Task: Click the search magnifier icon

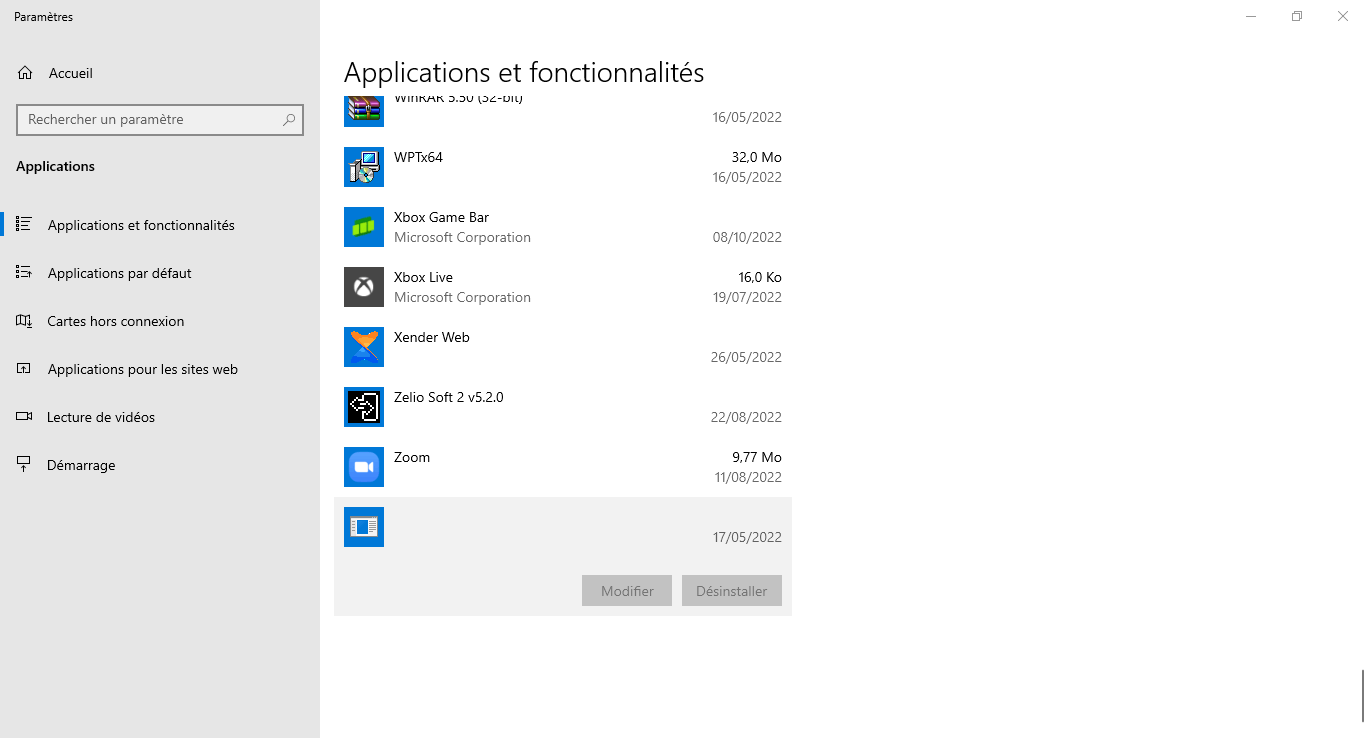Action: [x=289, y=120]
